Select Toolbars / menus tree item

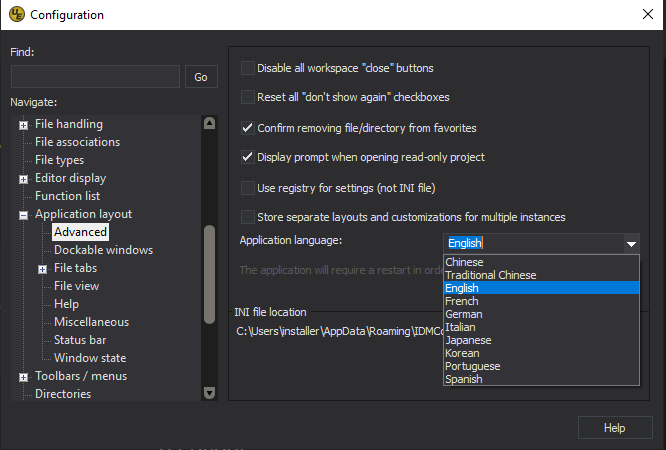[81, 376]
